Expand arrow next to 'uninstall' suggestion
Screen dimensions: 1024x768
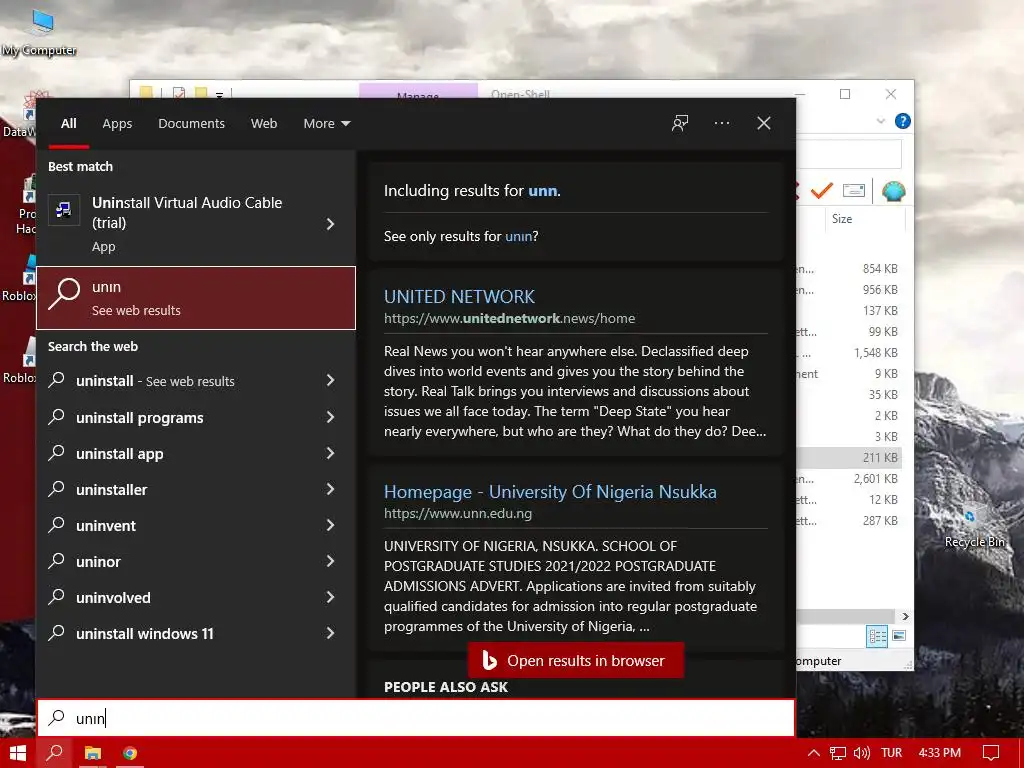click(x=330, y=380)
